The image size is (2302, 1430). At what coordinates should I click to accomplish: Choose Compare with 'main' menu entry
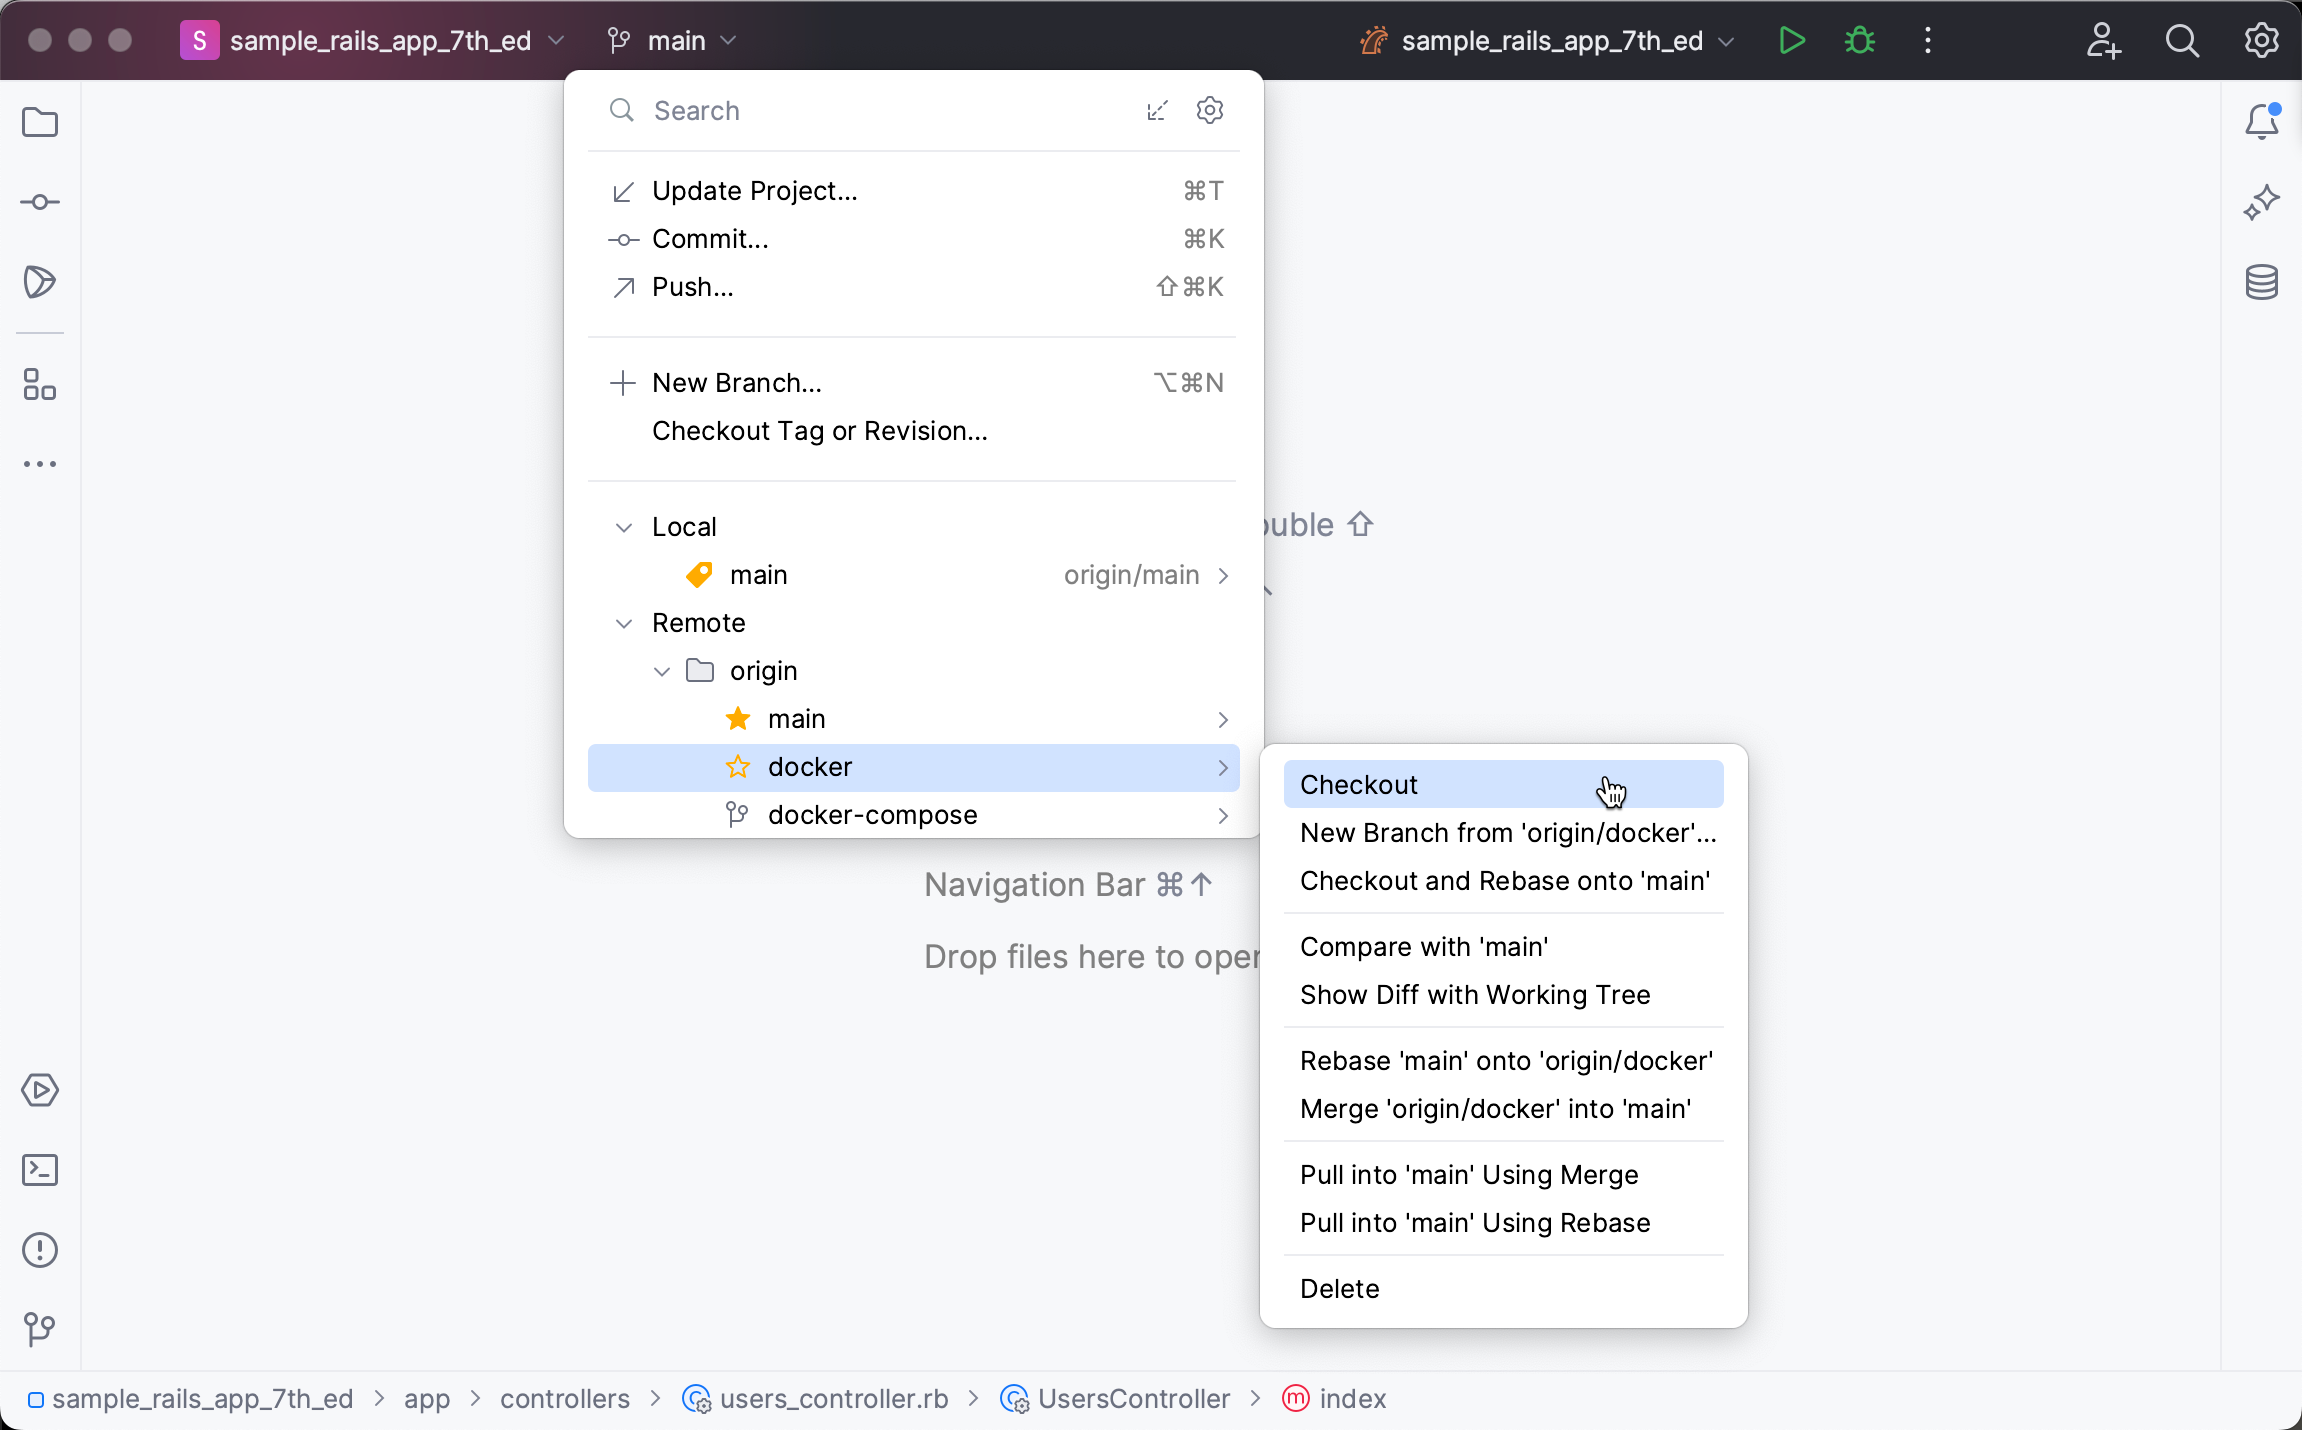coord(1424,946)
